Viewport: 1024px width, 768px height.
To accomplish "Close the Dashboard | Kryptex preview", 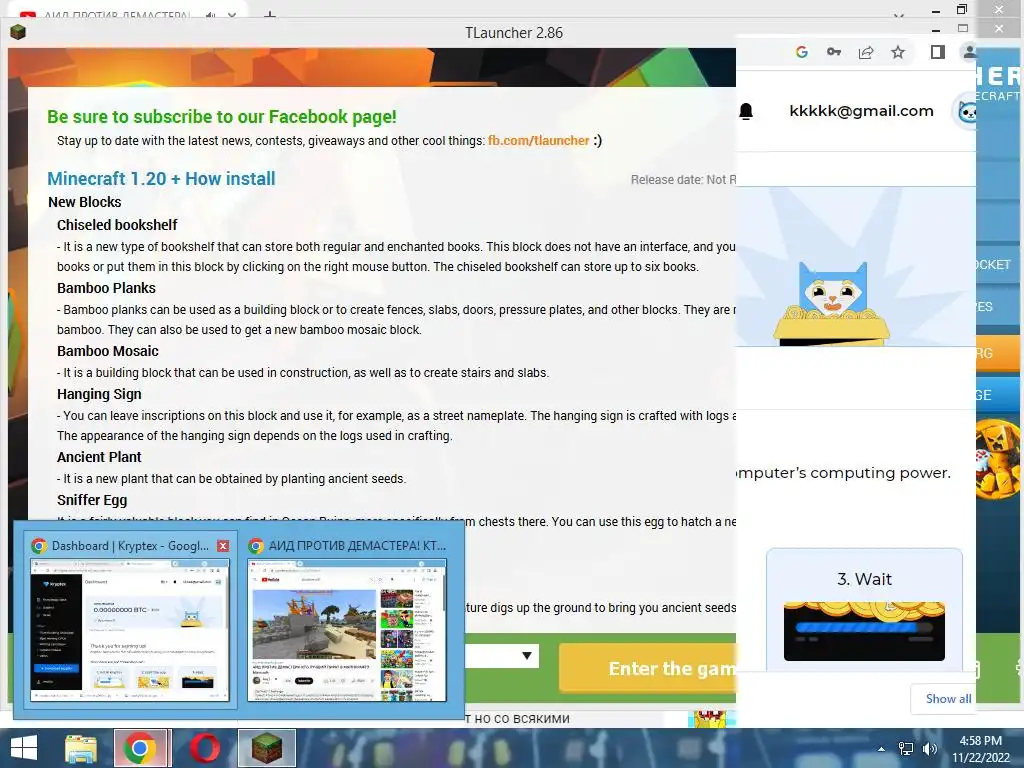I will [223, 546].
